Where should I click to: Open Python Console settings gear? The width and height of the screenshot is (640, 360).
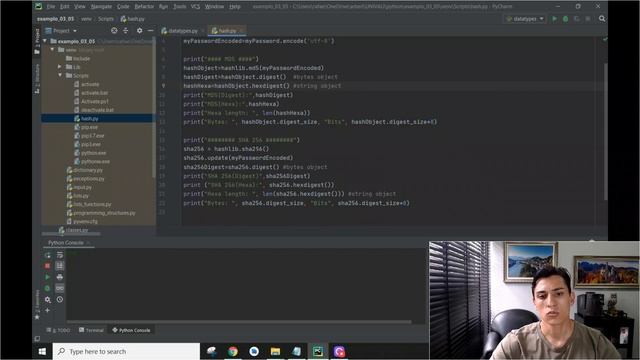[x=47, y=300]
